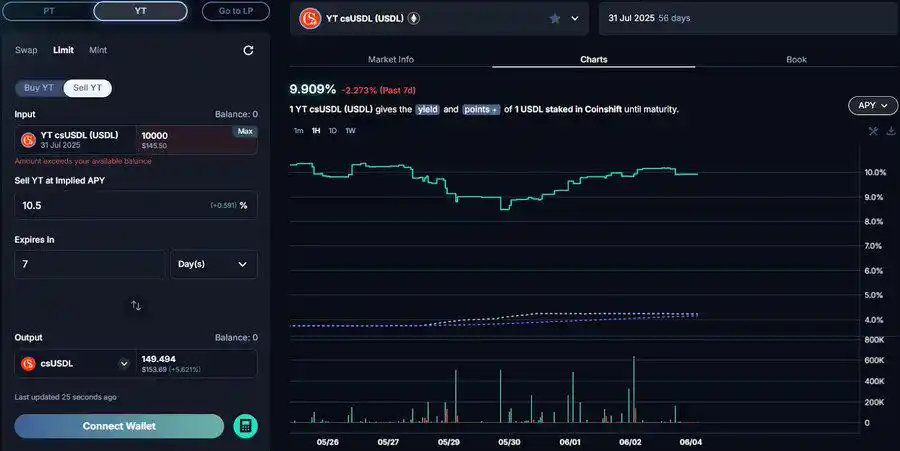Click the csUSDL token logo in header
Screen dimensions: 900x451
pos(311,18)
